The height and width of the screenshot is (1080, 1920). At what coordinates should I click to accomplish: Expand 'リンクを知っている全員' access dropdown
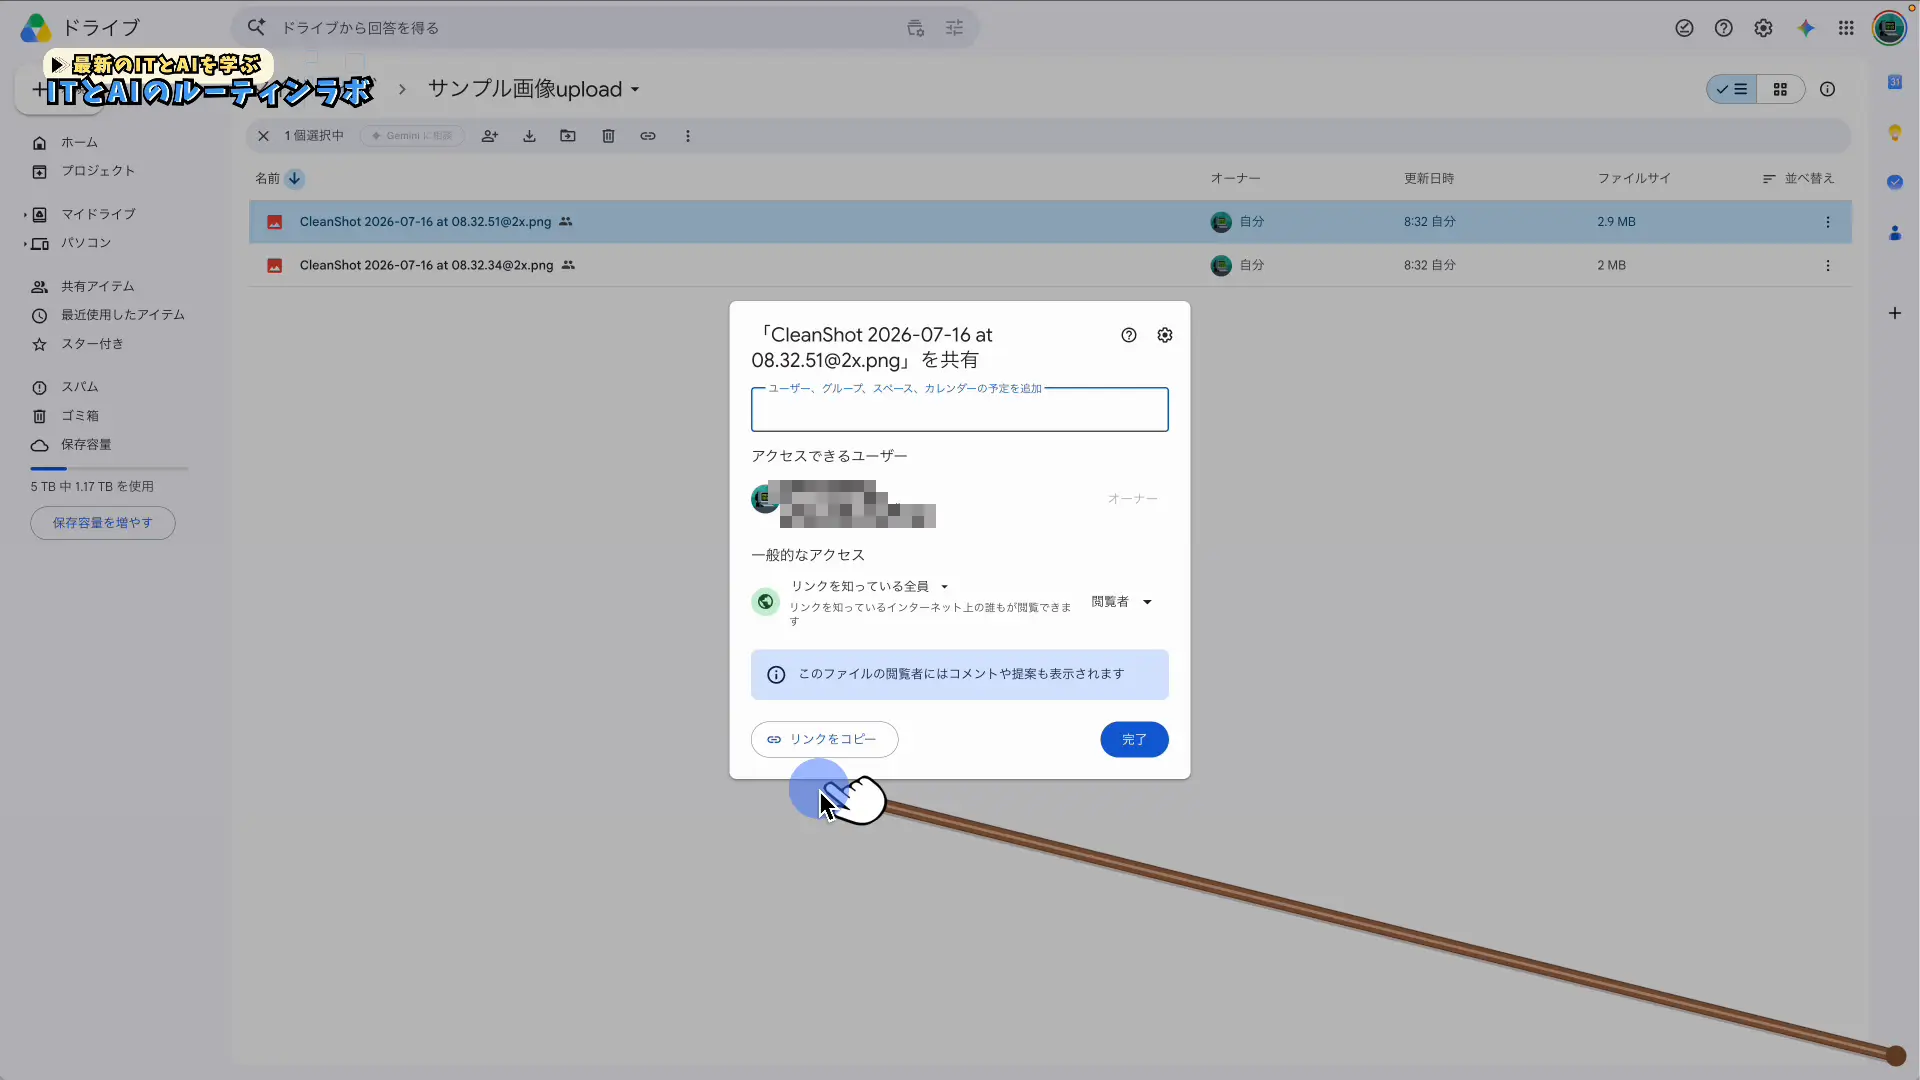[x=869, y=586]
